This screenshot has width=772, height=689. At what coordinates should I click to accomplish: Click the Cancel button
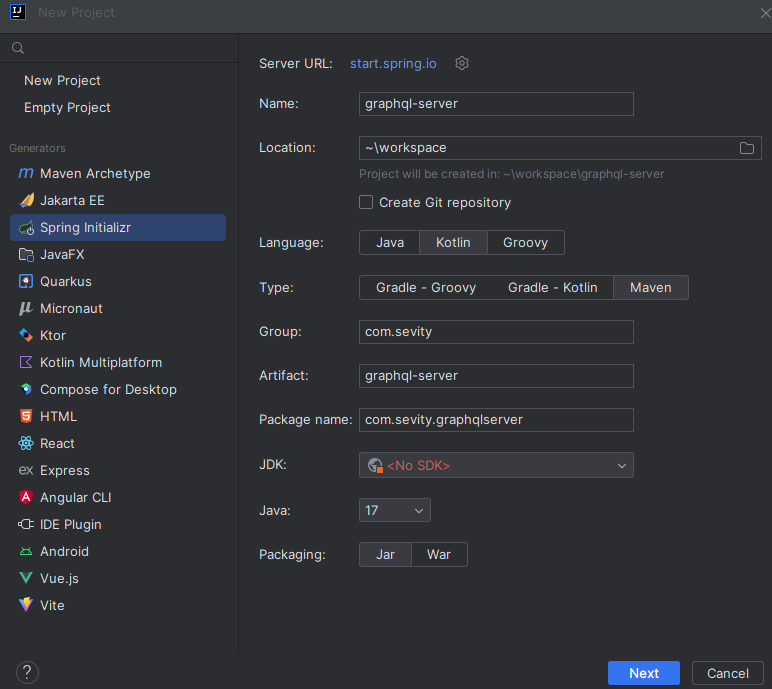[728, 673]
